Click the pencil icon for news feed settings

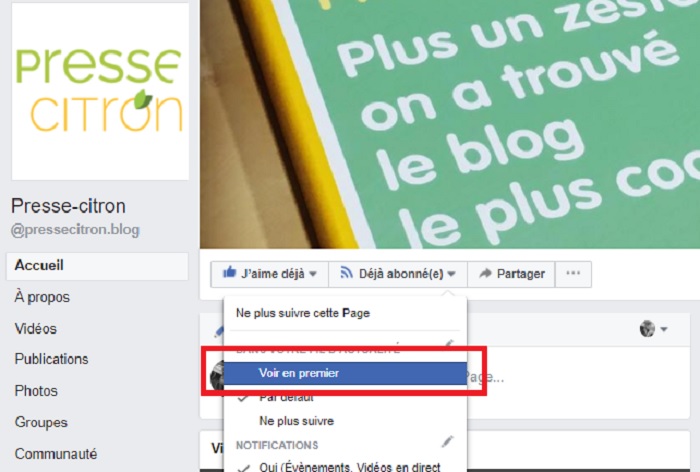tap(449, 343)
